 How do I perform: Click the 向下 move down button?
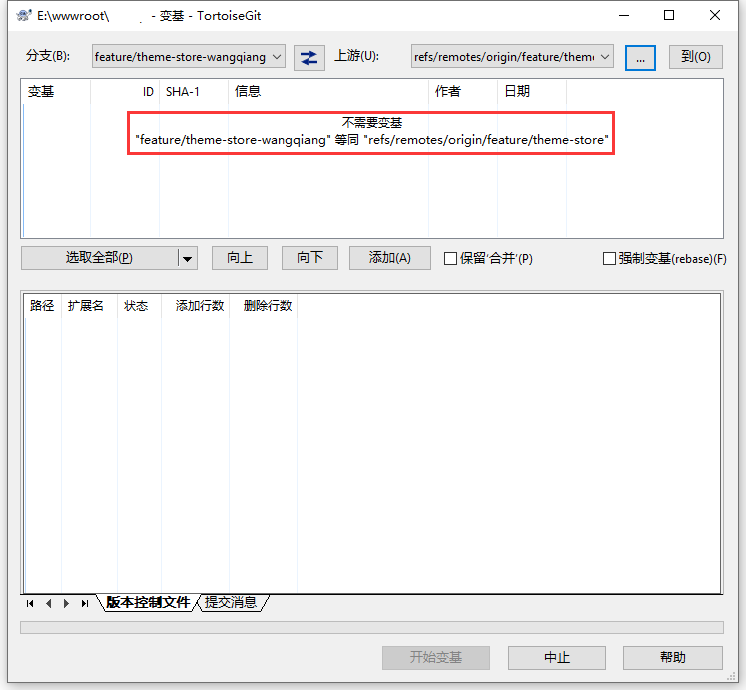coord(310,258)
